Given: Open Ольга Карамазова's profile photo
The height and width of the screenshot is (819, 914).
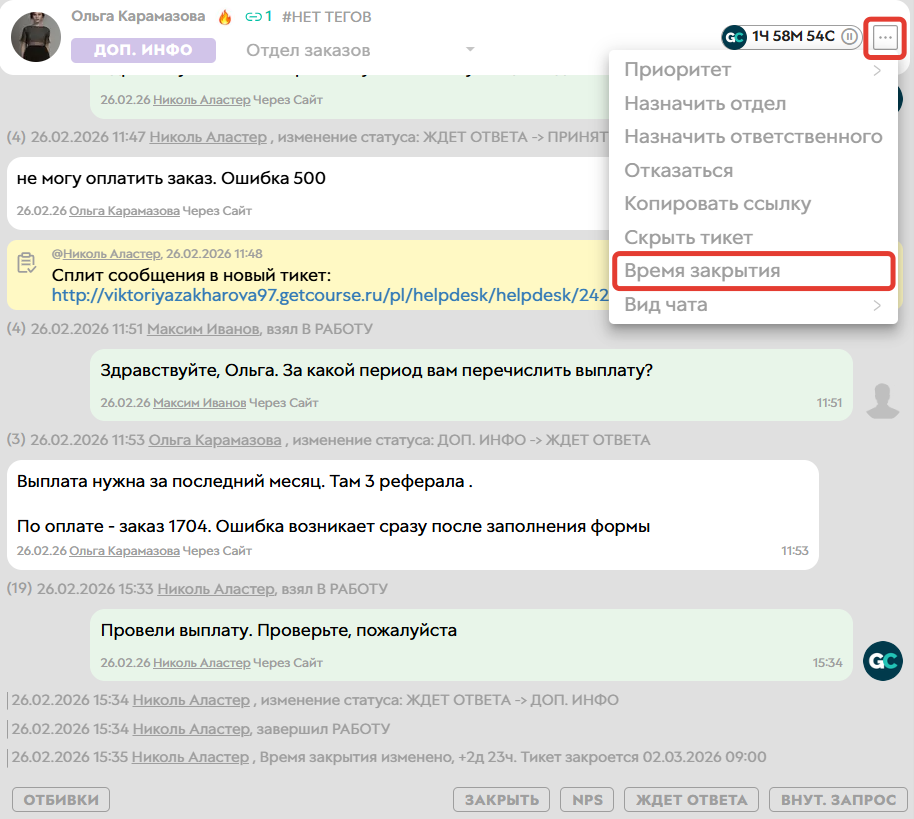Looking at the screenshot, I should (x=36, y=37).
